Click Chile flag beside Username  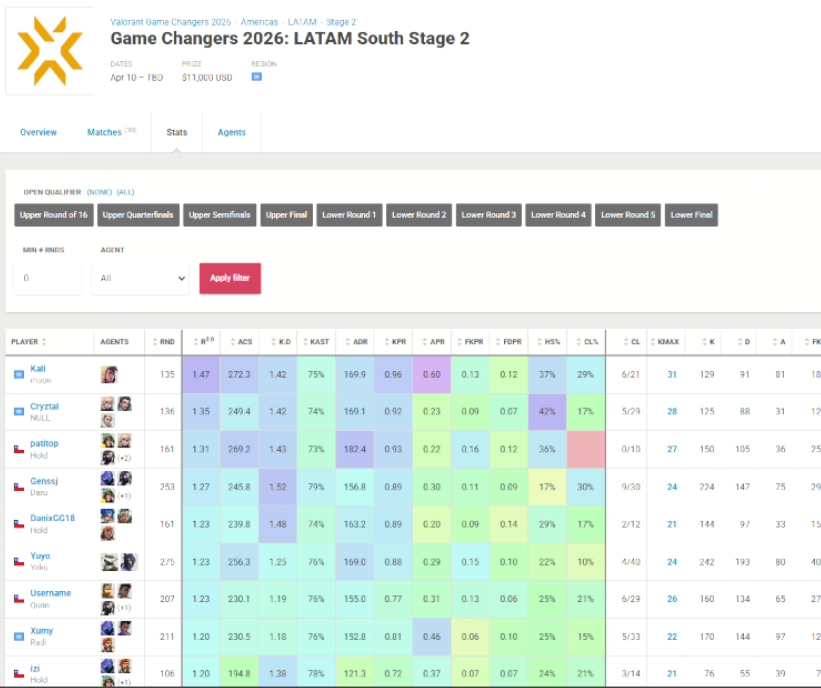pos(19,599)
